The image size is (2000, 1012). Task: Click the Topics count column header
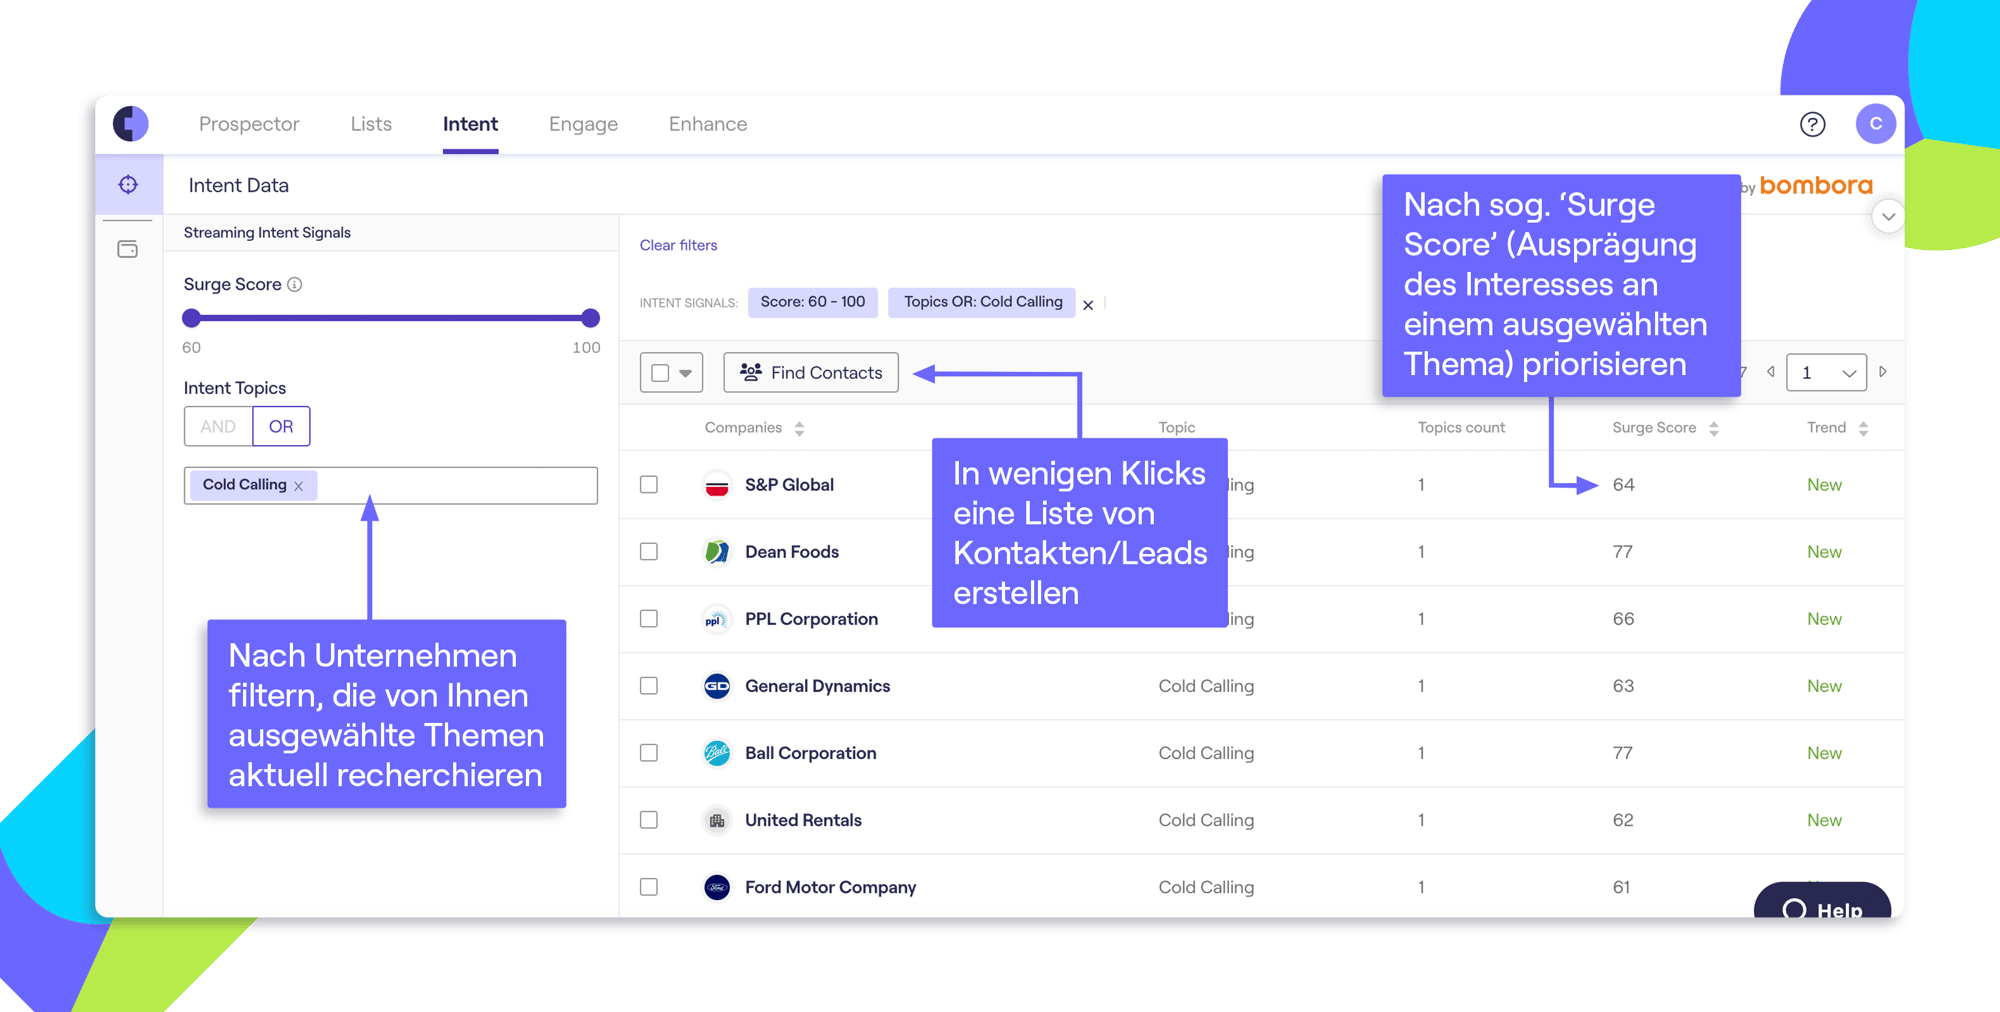point(1461,428)
